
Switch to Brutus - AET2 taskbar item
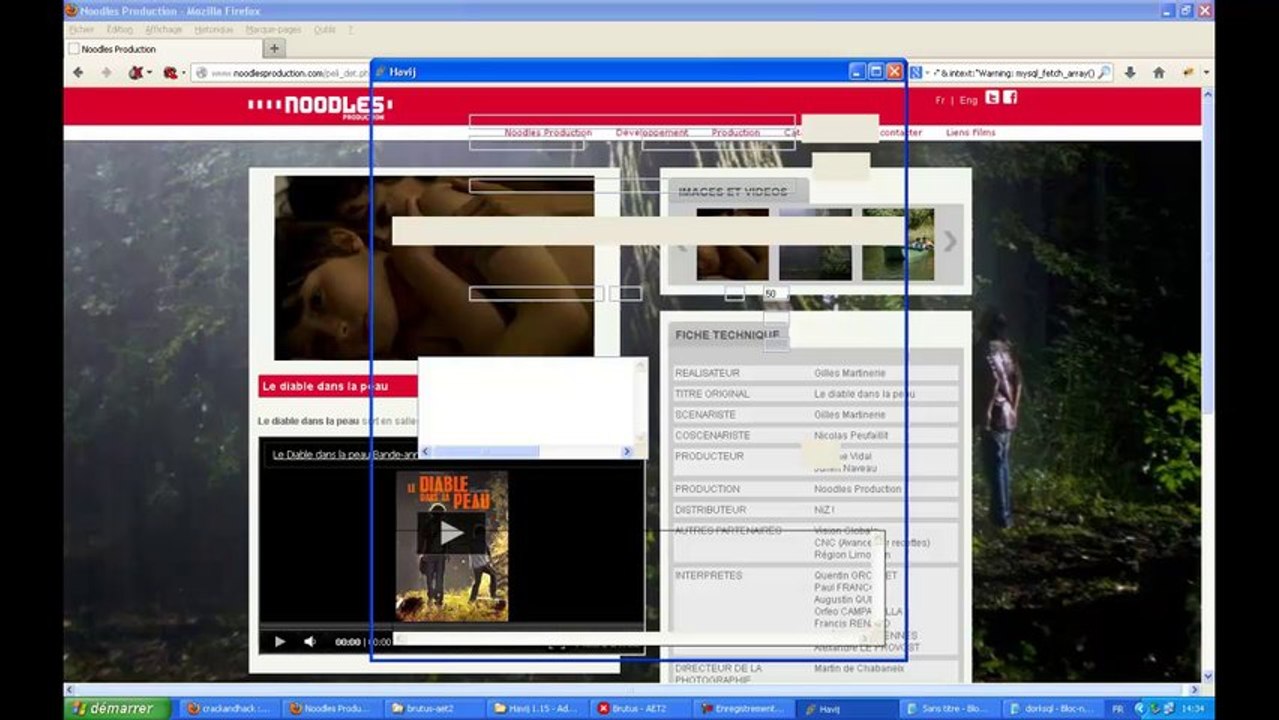point(640,708)
